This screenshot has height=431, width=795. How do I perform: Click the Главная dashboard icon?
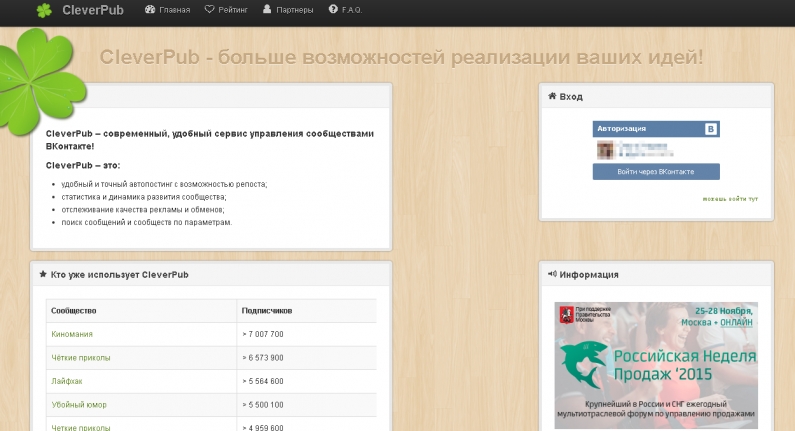click(x=150, y=10)
